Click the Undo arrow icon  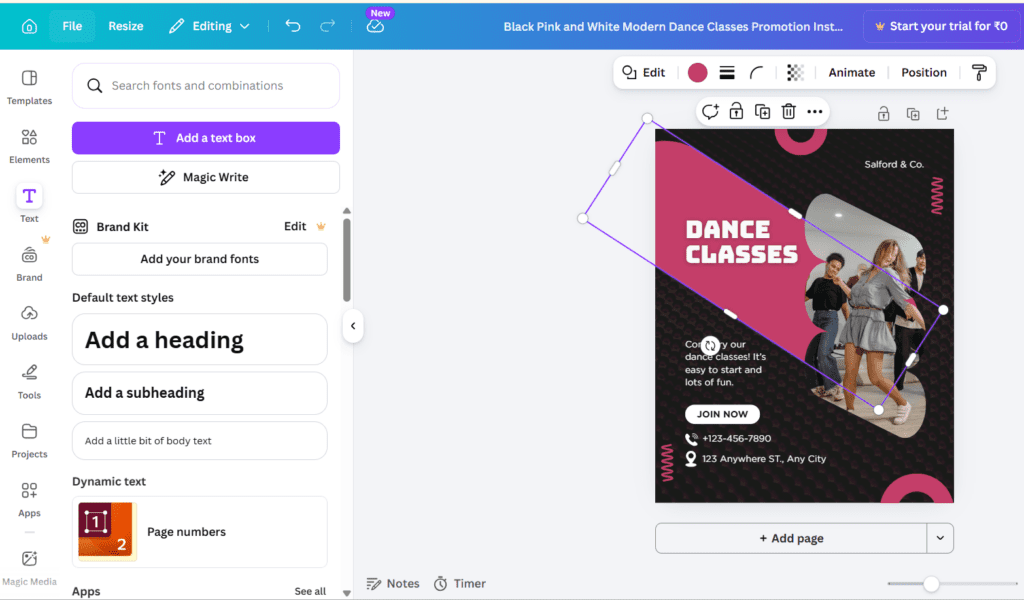tap(293, 26)
